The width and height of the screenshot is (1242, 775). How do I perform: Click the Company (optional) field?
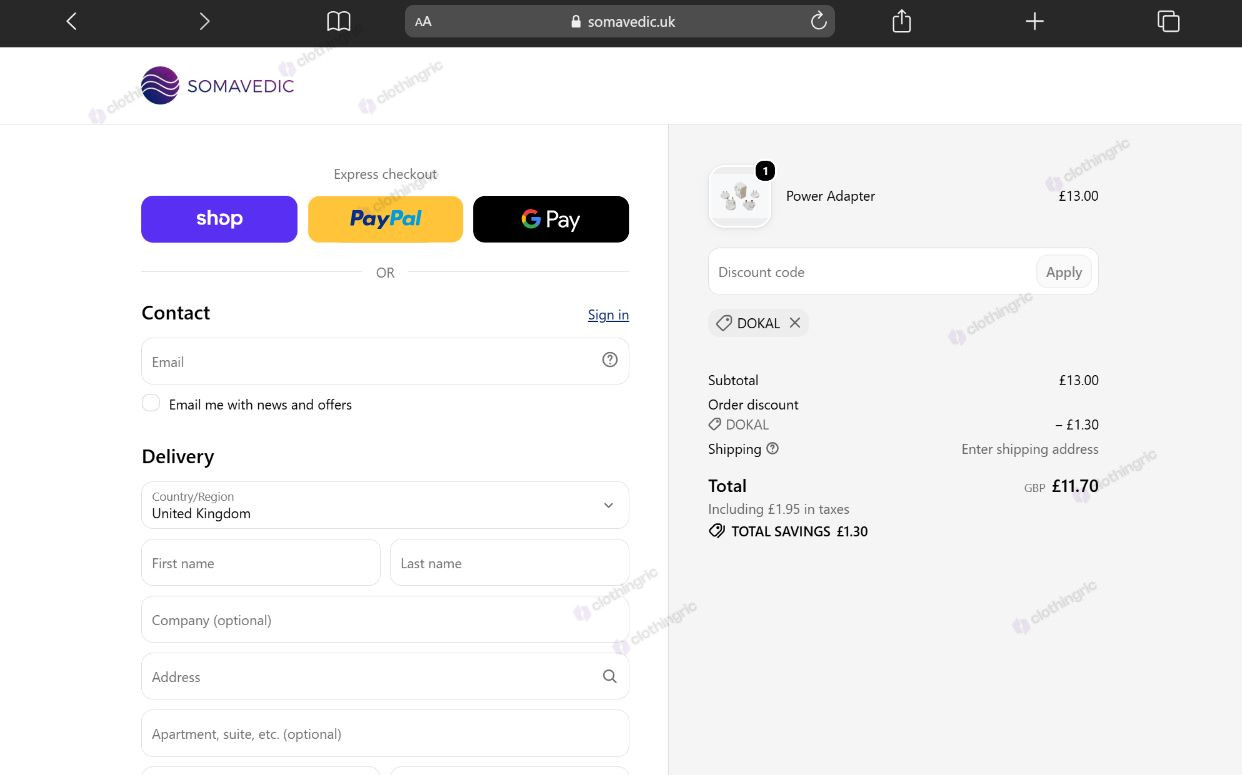[x=385, y=620]
